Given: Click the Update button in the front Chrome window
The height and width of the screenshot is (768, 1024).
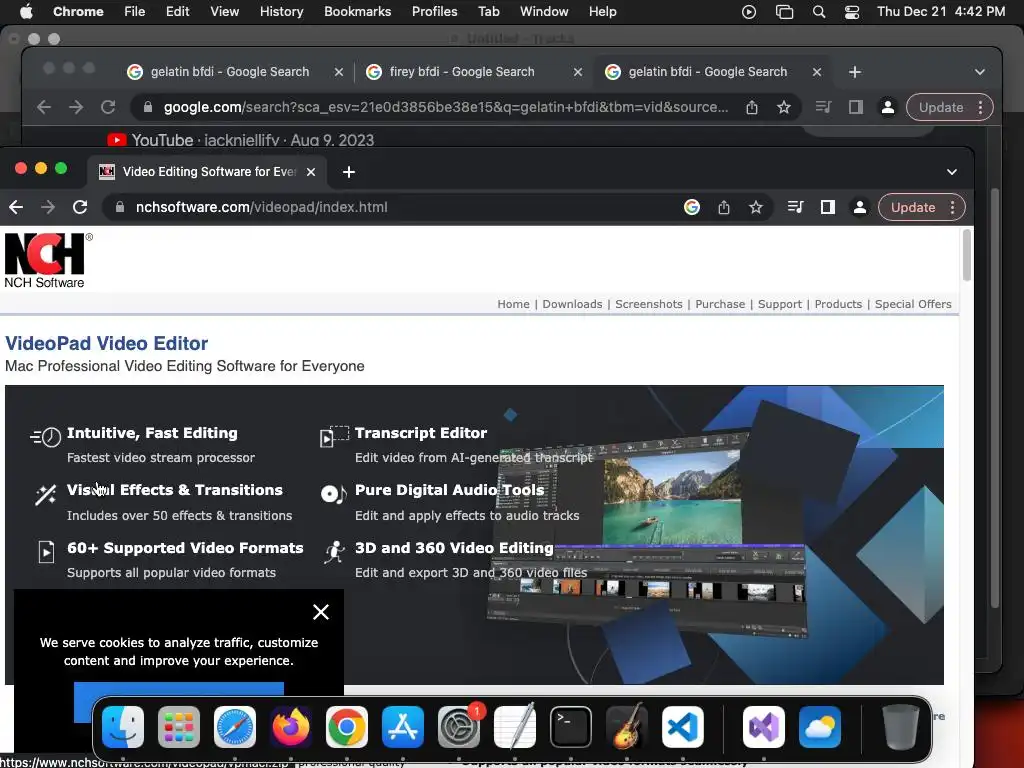Looking at the screenshot, I should [x=913, y=207].
